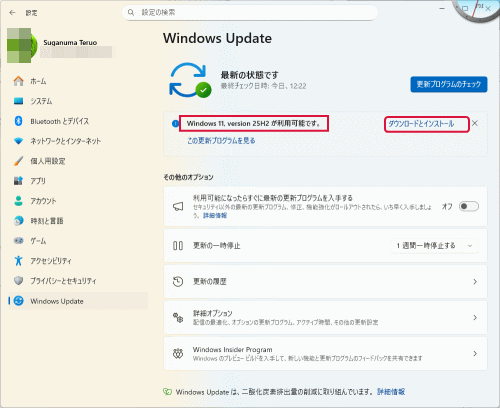Click 最終チェック日時 timestamp text
500x408 pixels.
pos(263,86)
